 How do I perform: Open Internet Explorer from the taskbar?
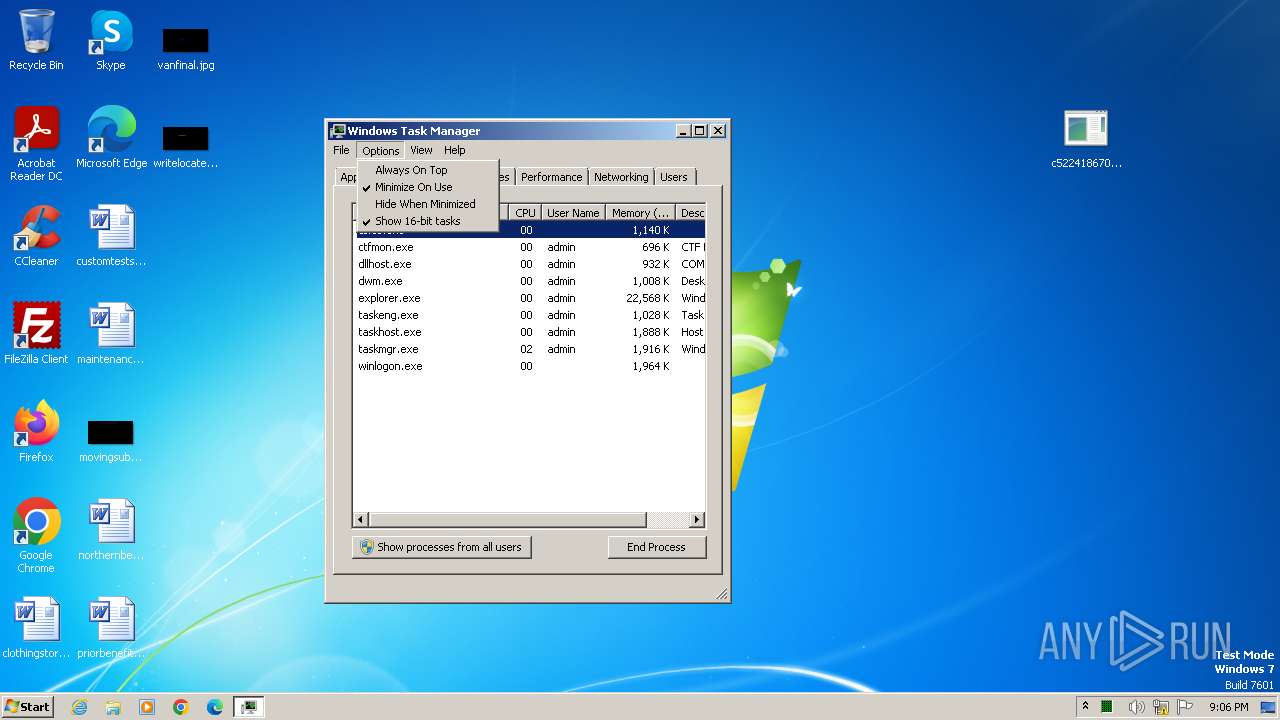(79, 707)
